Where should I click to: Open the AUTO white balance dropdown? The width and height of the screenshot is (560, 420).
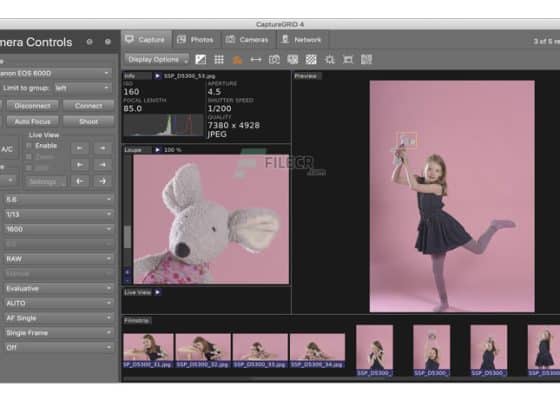(59, 303)
